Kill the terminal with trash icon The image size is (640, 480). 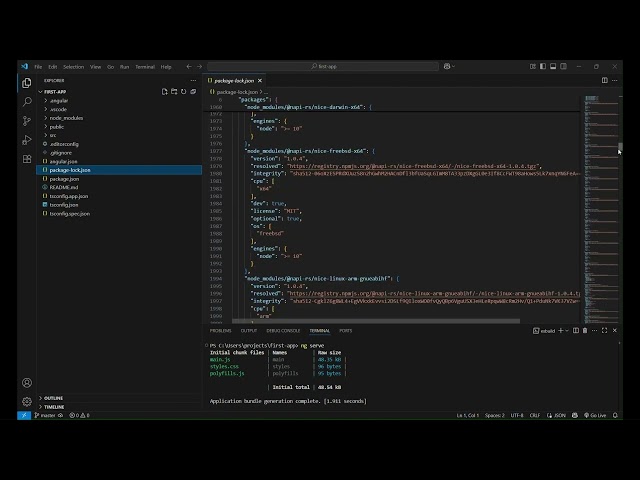[x=585, y=331]
